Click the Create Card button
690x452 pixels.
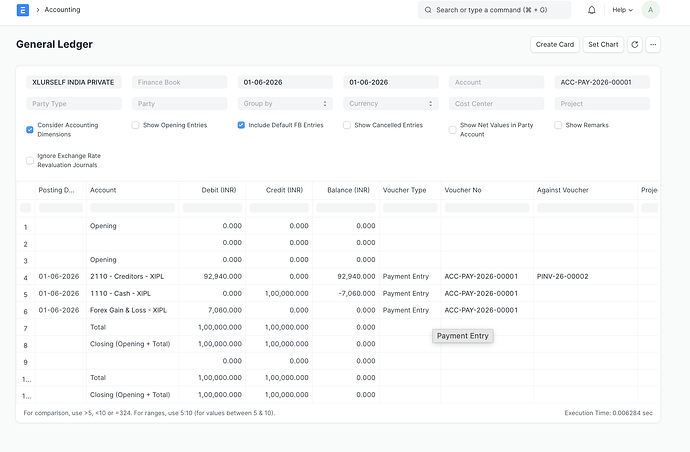pos(555,44)
